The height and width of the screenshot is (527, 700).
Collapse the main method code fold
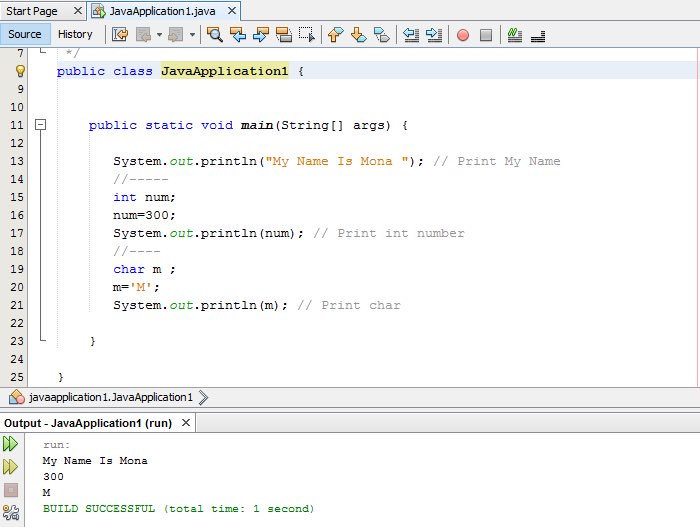coord(40,124)
